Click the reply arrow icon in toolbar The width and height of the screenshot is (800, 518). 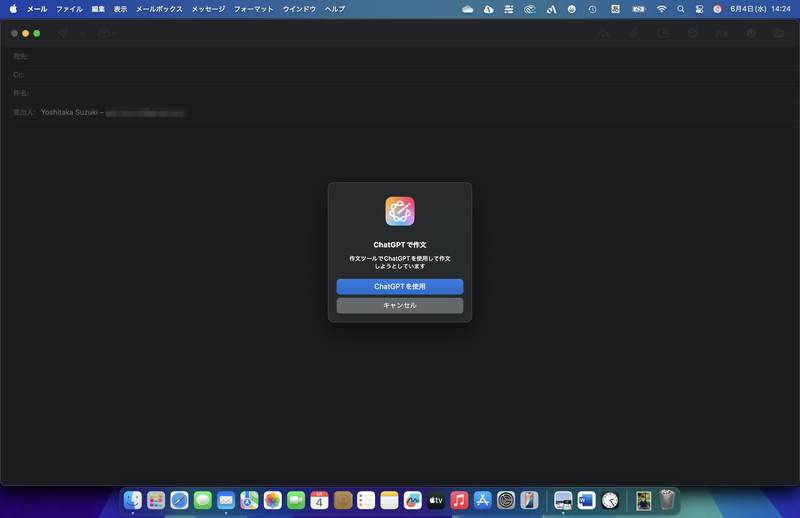604,33
